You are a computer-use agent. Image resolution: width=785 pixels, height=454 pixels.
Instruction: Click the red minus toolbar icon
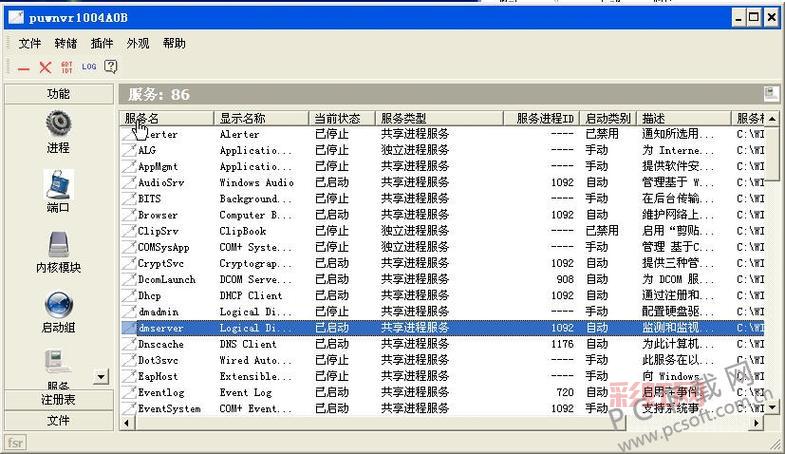[24, 68]
